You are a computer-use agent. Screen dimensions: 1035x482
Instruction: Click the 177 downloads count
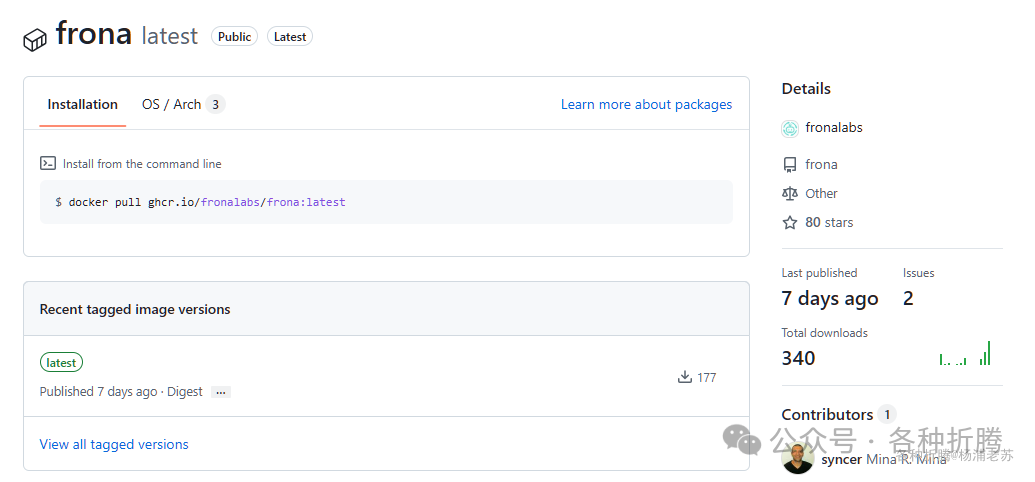click(706, 378)
